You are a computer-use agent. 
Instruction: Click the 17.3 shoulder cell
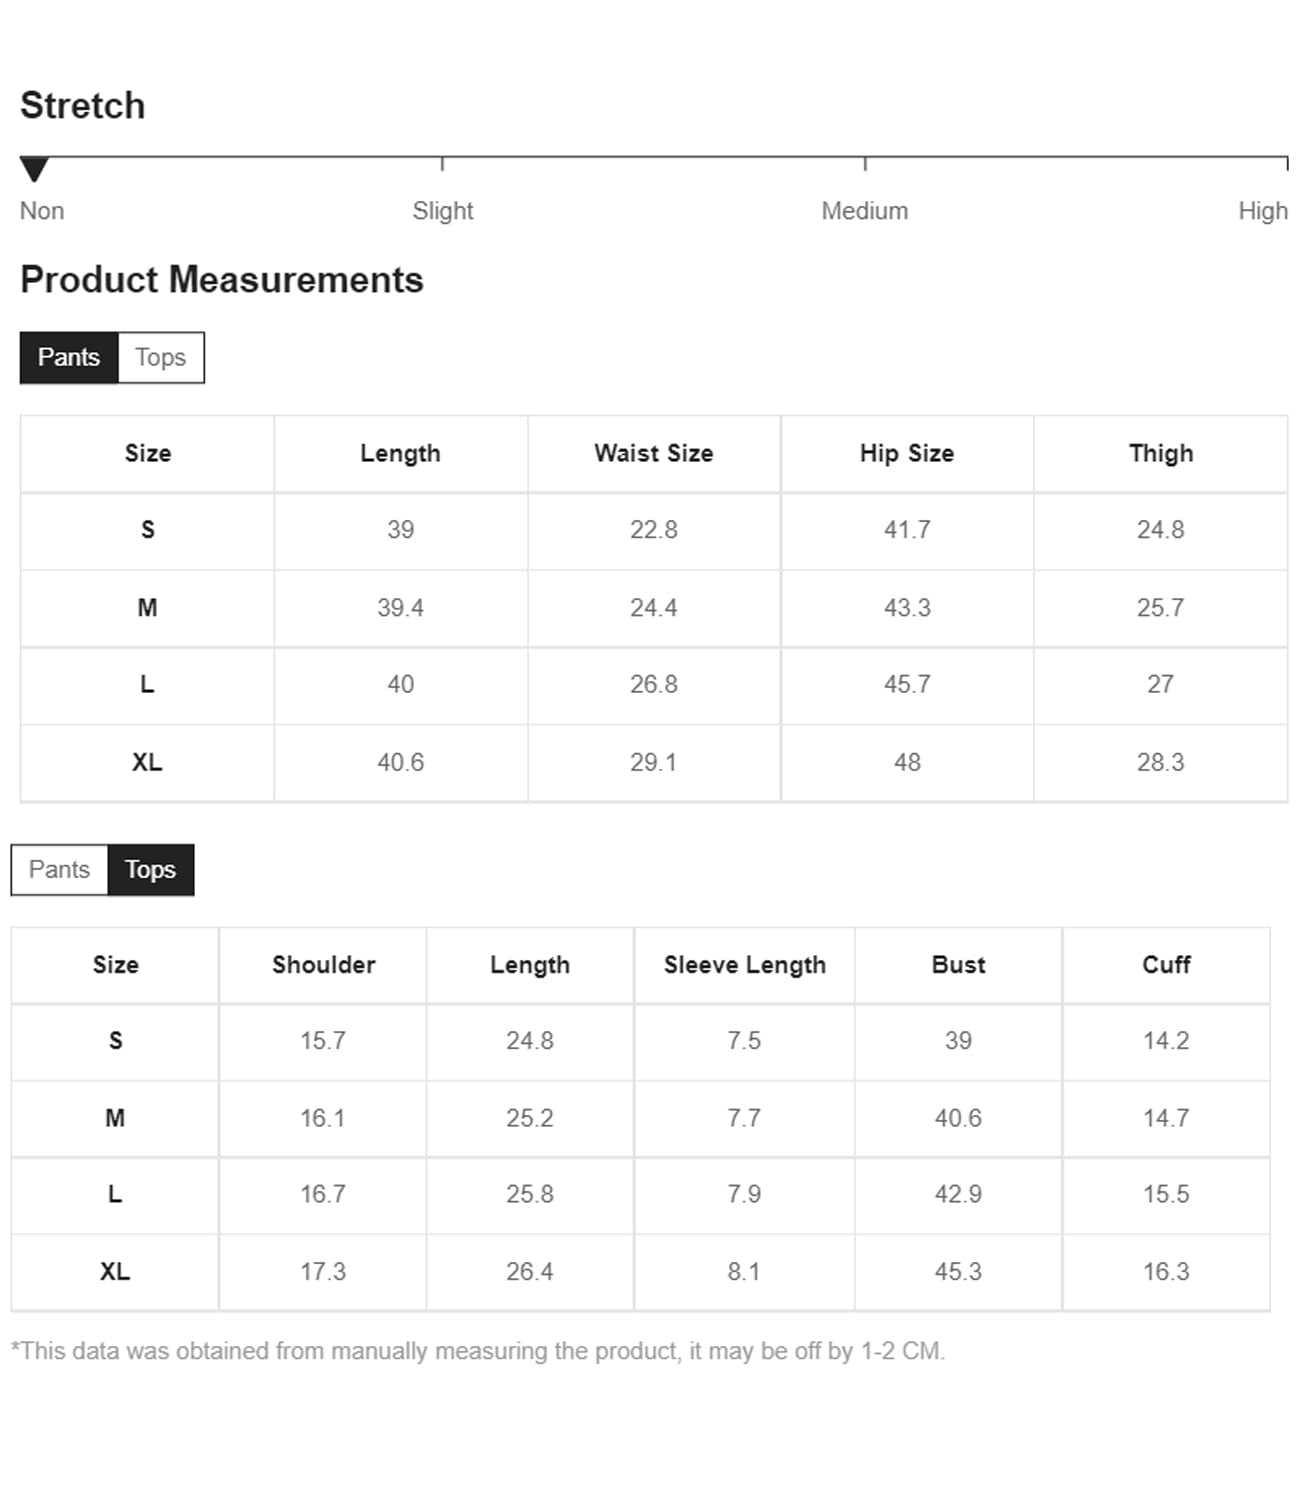(323, 1272)
